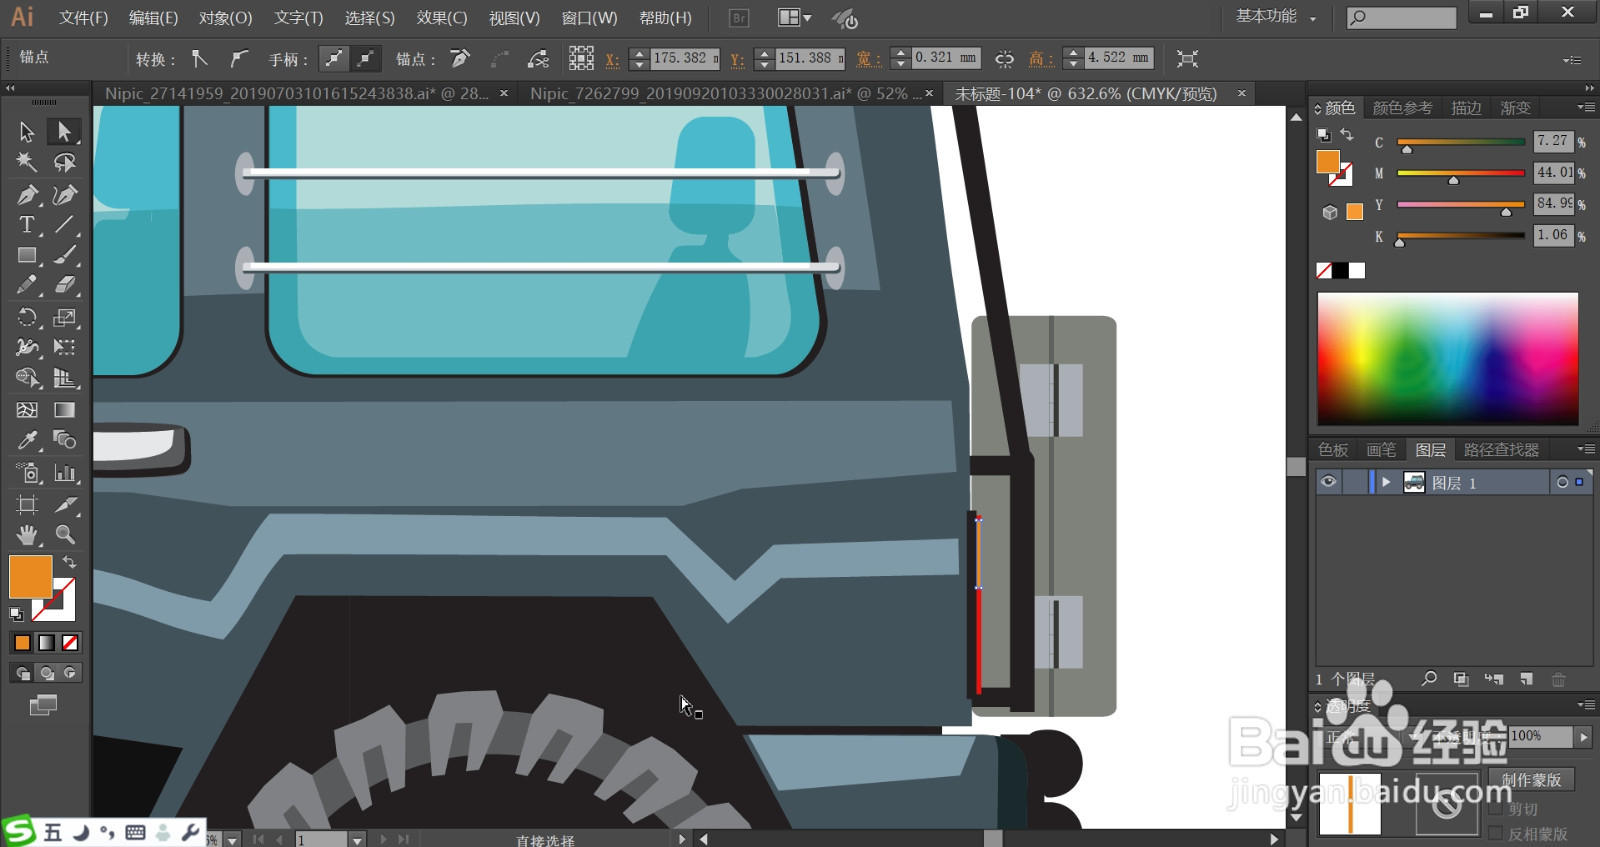Open the Transparency panel options menu
This screenshot has width=1600, height=847.
1585,705
